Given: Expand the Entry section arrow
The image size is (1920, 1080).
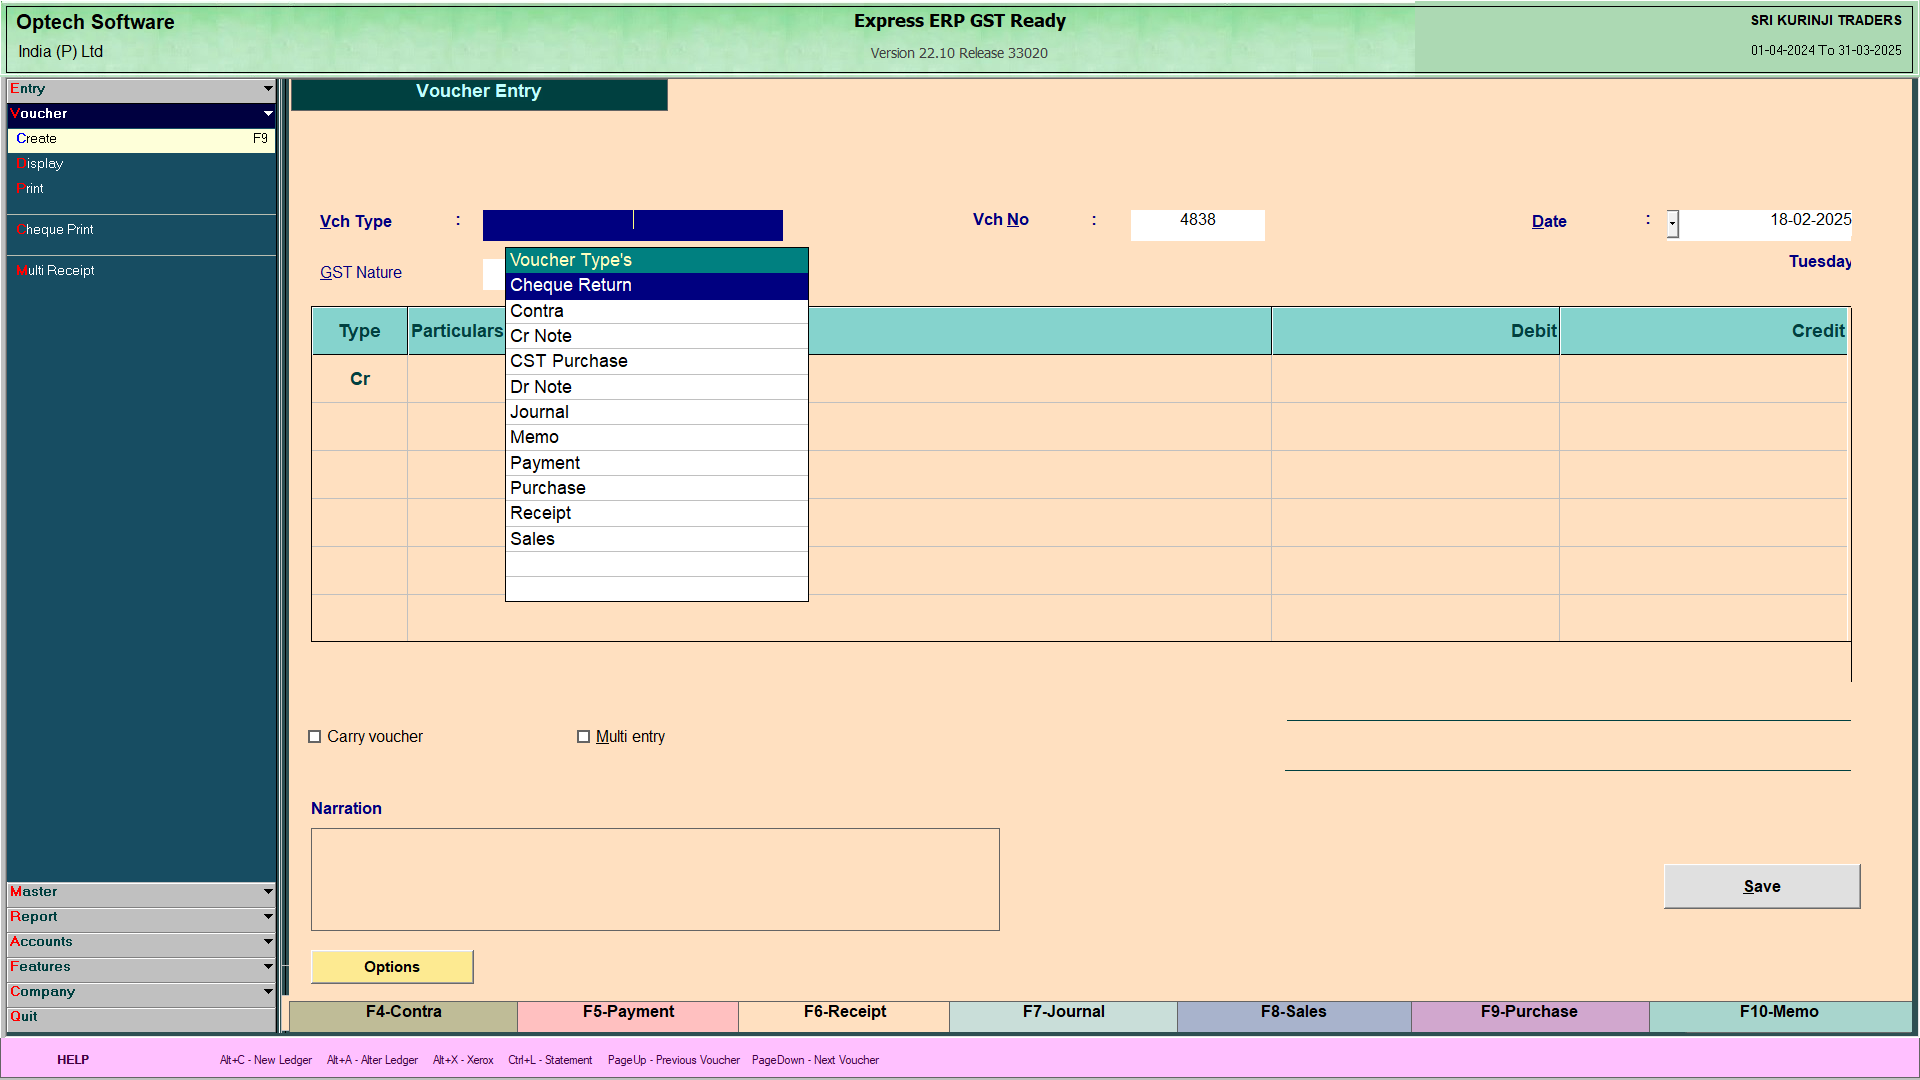Looking at the screenshot, I should tap(267, 89).
